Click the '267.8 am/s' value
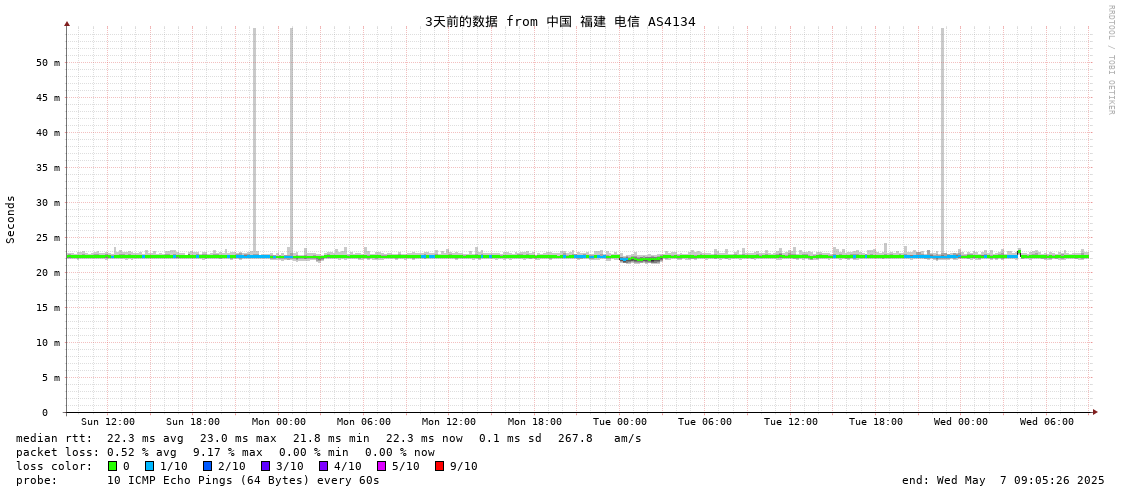 click(x=601, y=438)
